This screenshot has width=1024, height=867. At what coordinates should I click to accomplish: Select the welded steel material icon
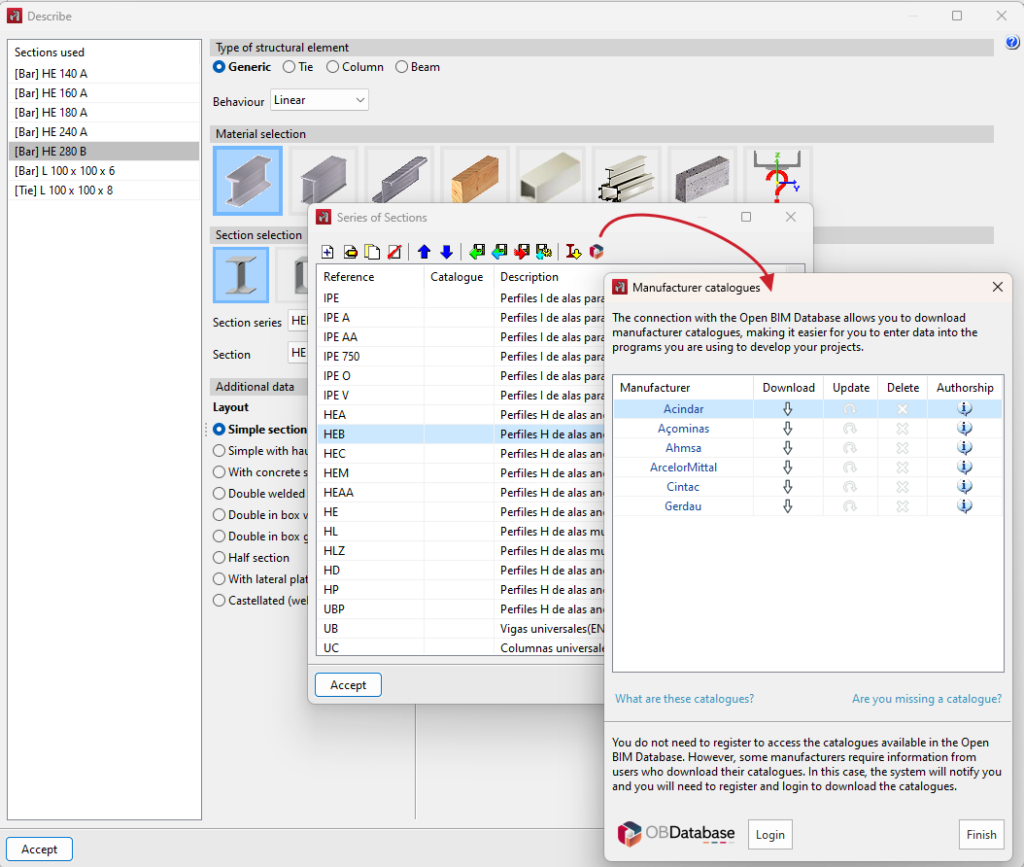324,176
